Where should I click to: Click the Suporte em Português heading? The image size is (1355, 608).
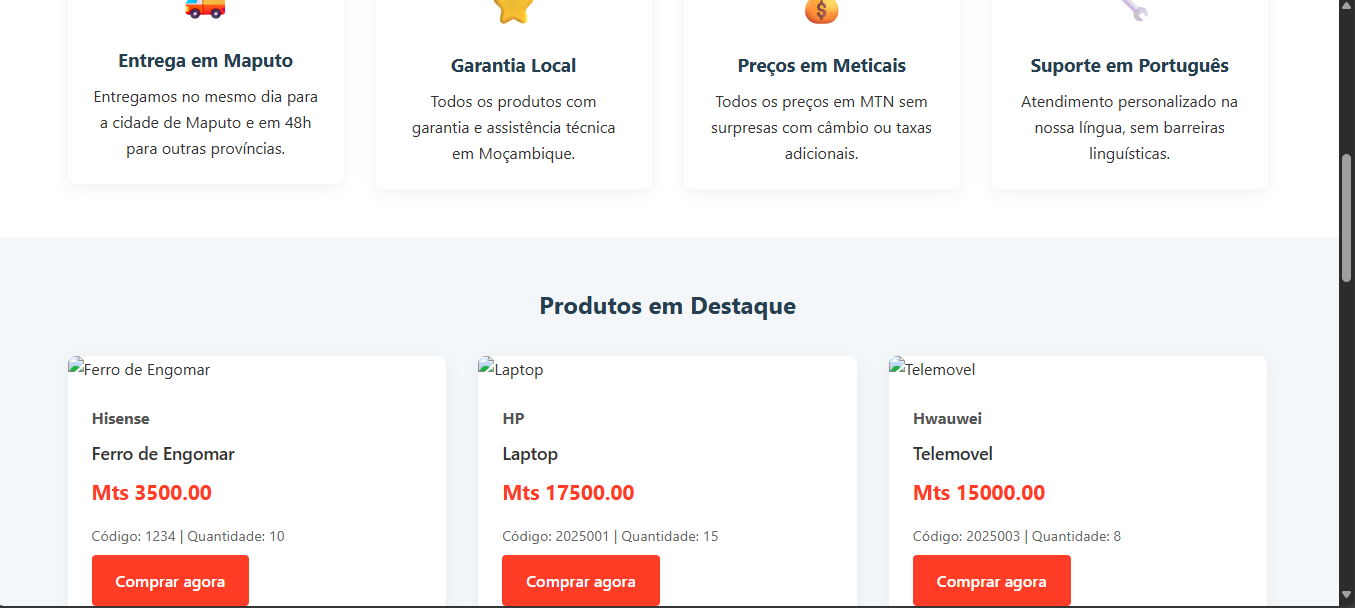[1129, 66]
